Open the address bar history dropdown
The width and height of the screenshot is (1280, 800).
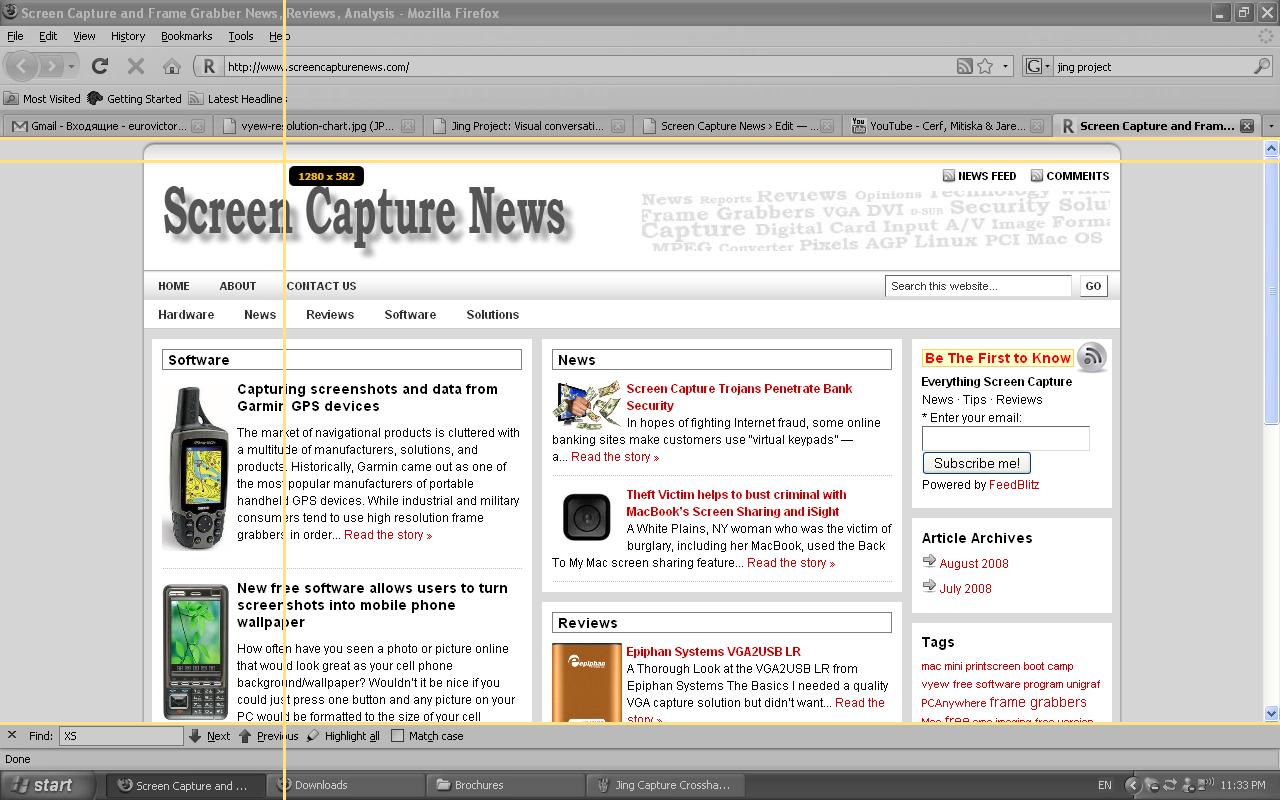pos(1006,66)
